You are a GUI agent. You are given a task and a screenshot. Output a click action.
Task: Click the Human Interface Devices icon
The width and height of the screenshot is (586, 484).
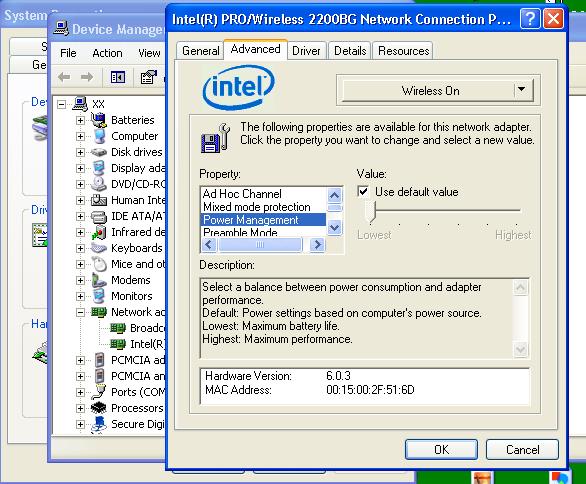tap(99, 200)
